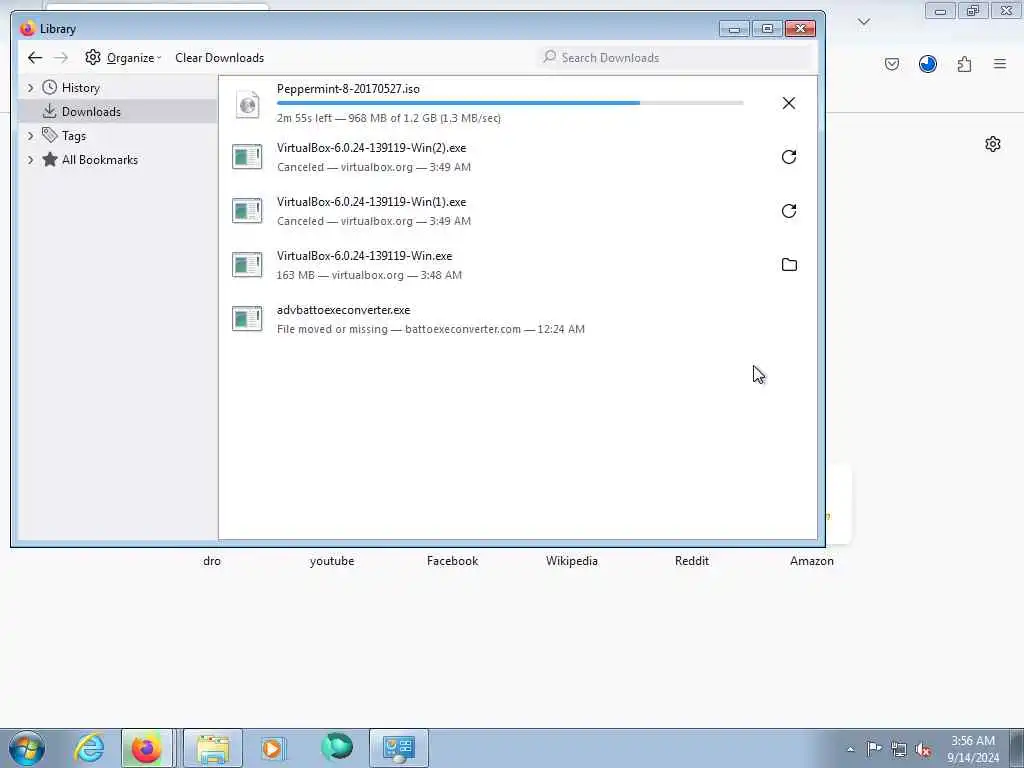The height and width of the screenshot is (768, 1024).
Task: Click the VirtualBox-6.0.24-139119-Win.exe file icon
Action: (248, 264)
